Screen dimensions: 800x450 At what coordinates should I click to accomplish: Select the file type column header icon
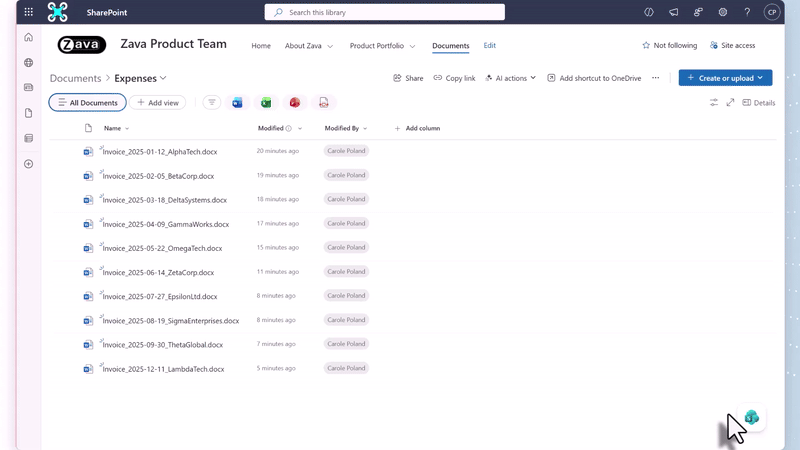pos(88,128)
